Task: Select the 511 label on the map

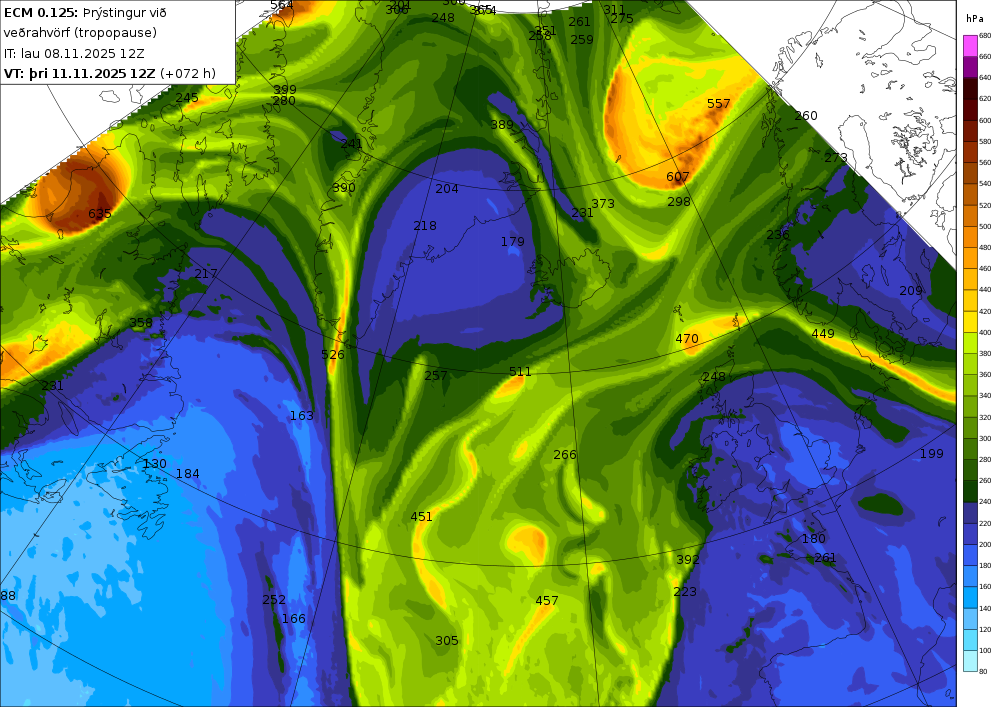Action: coord(520,371)
